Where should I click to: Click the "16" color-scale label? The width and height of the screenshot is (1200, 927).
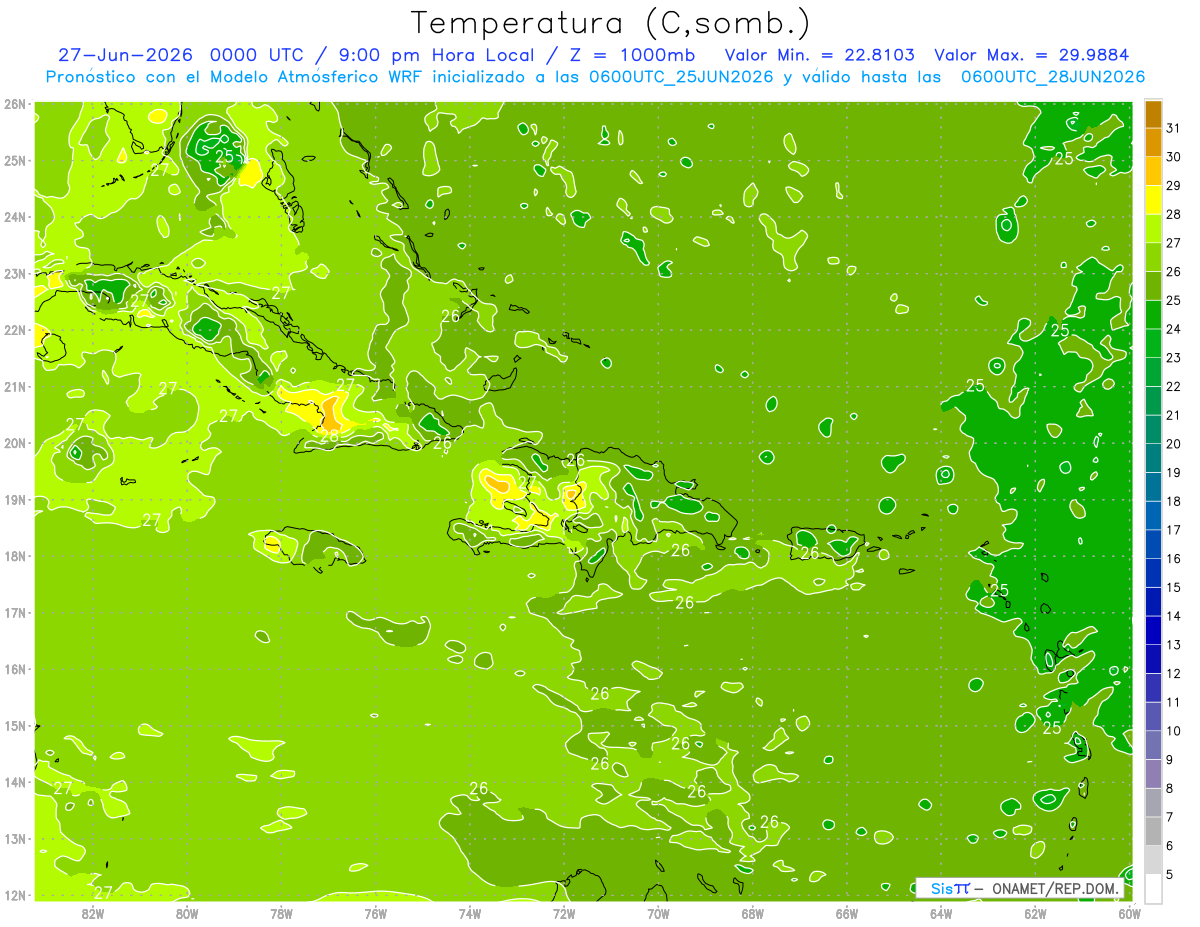1174,559
